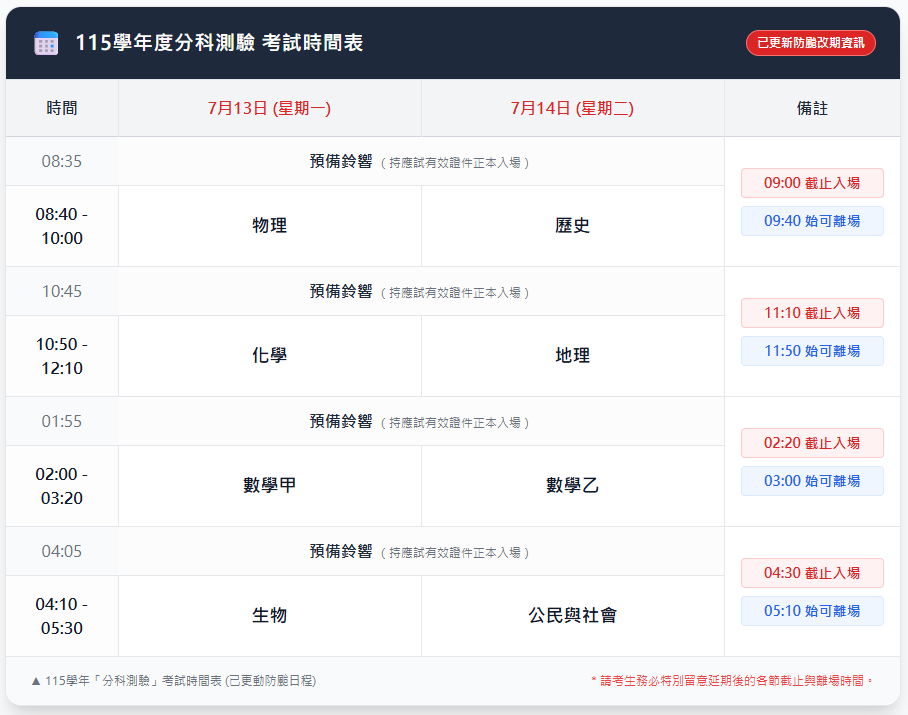Click the 09:00 截止入場 tag
The height and width of the screenshot is (715, 908).
point(812,183)
